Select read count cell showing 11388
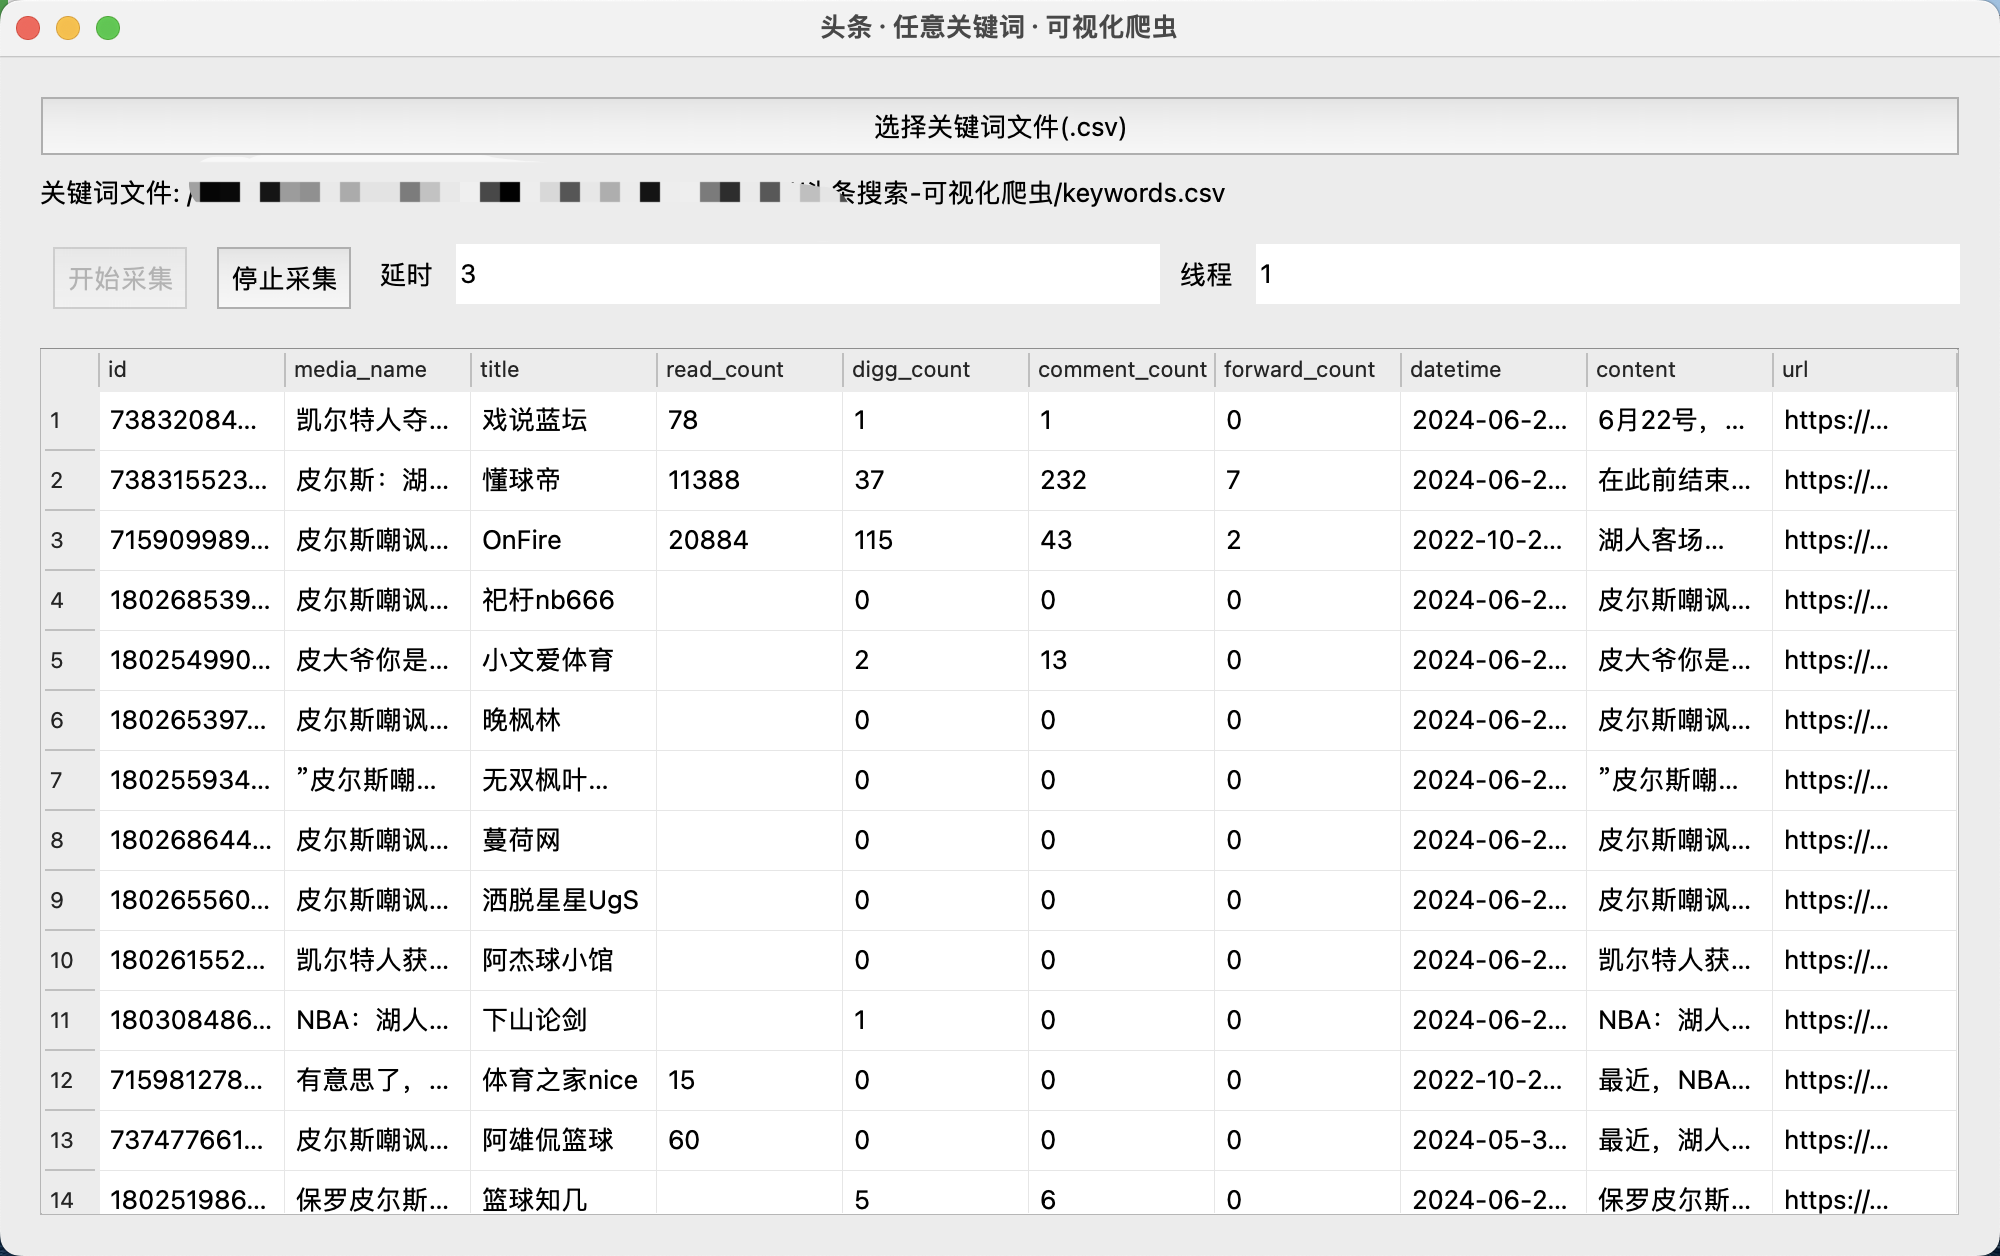Screen dimensions: 2000x1256 (748, 480)
